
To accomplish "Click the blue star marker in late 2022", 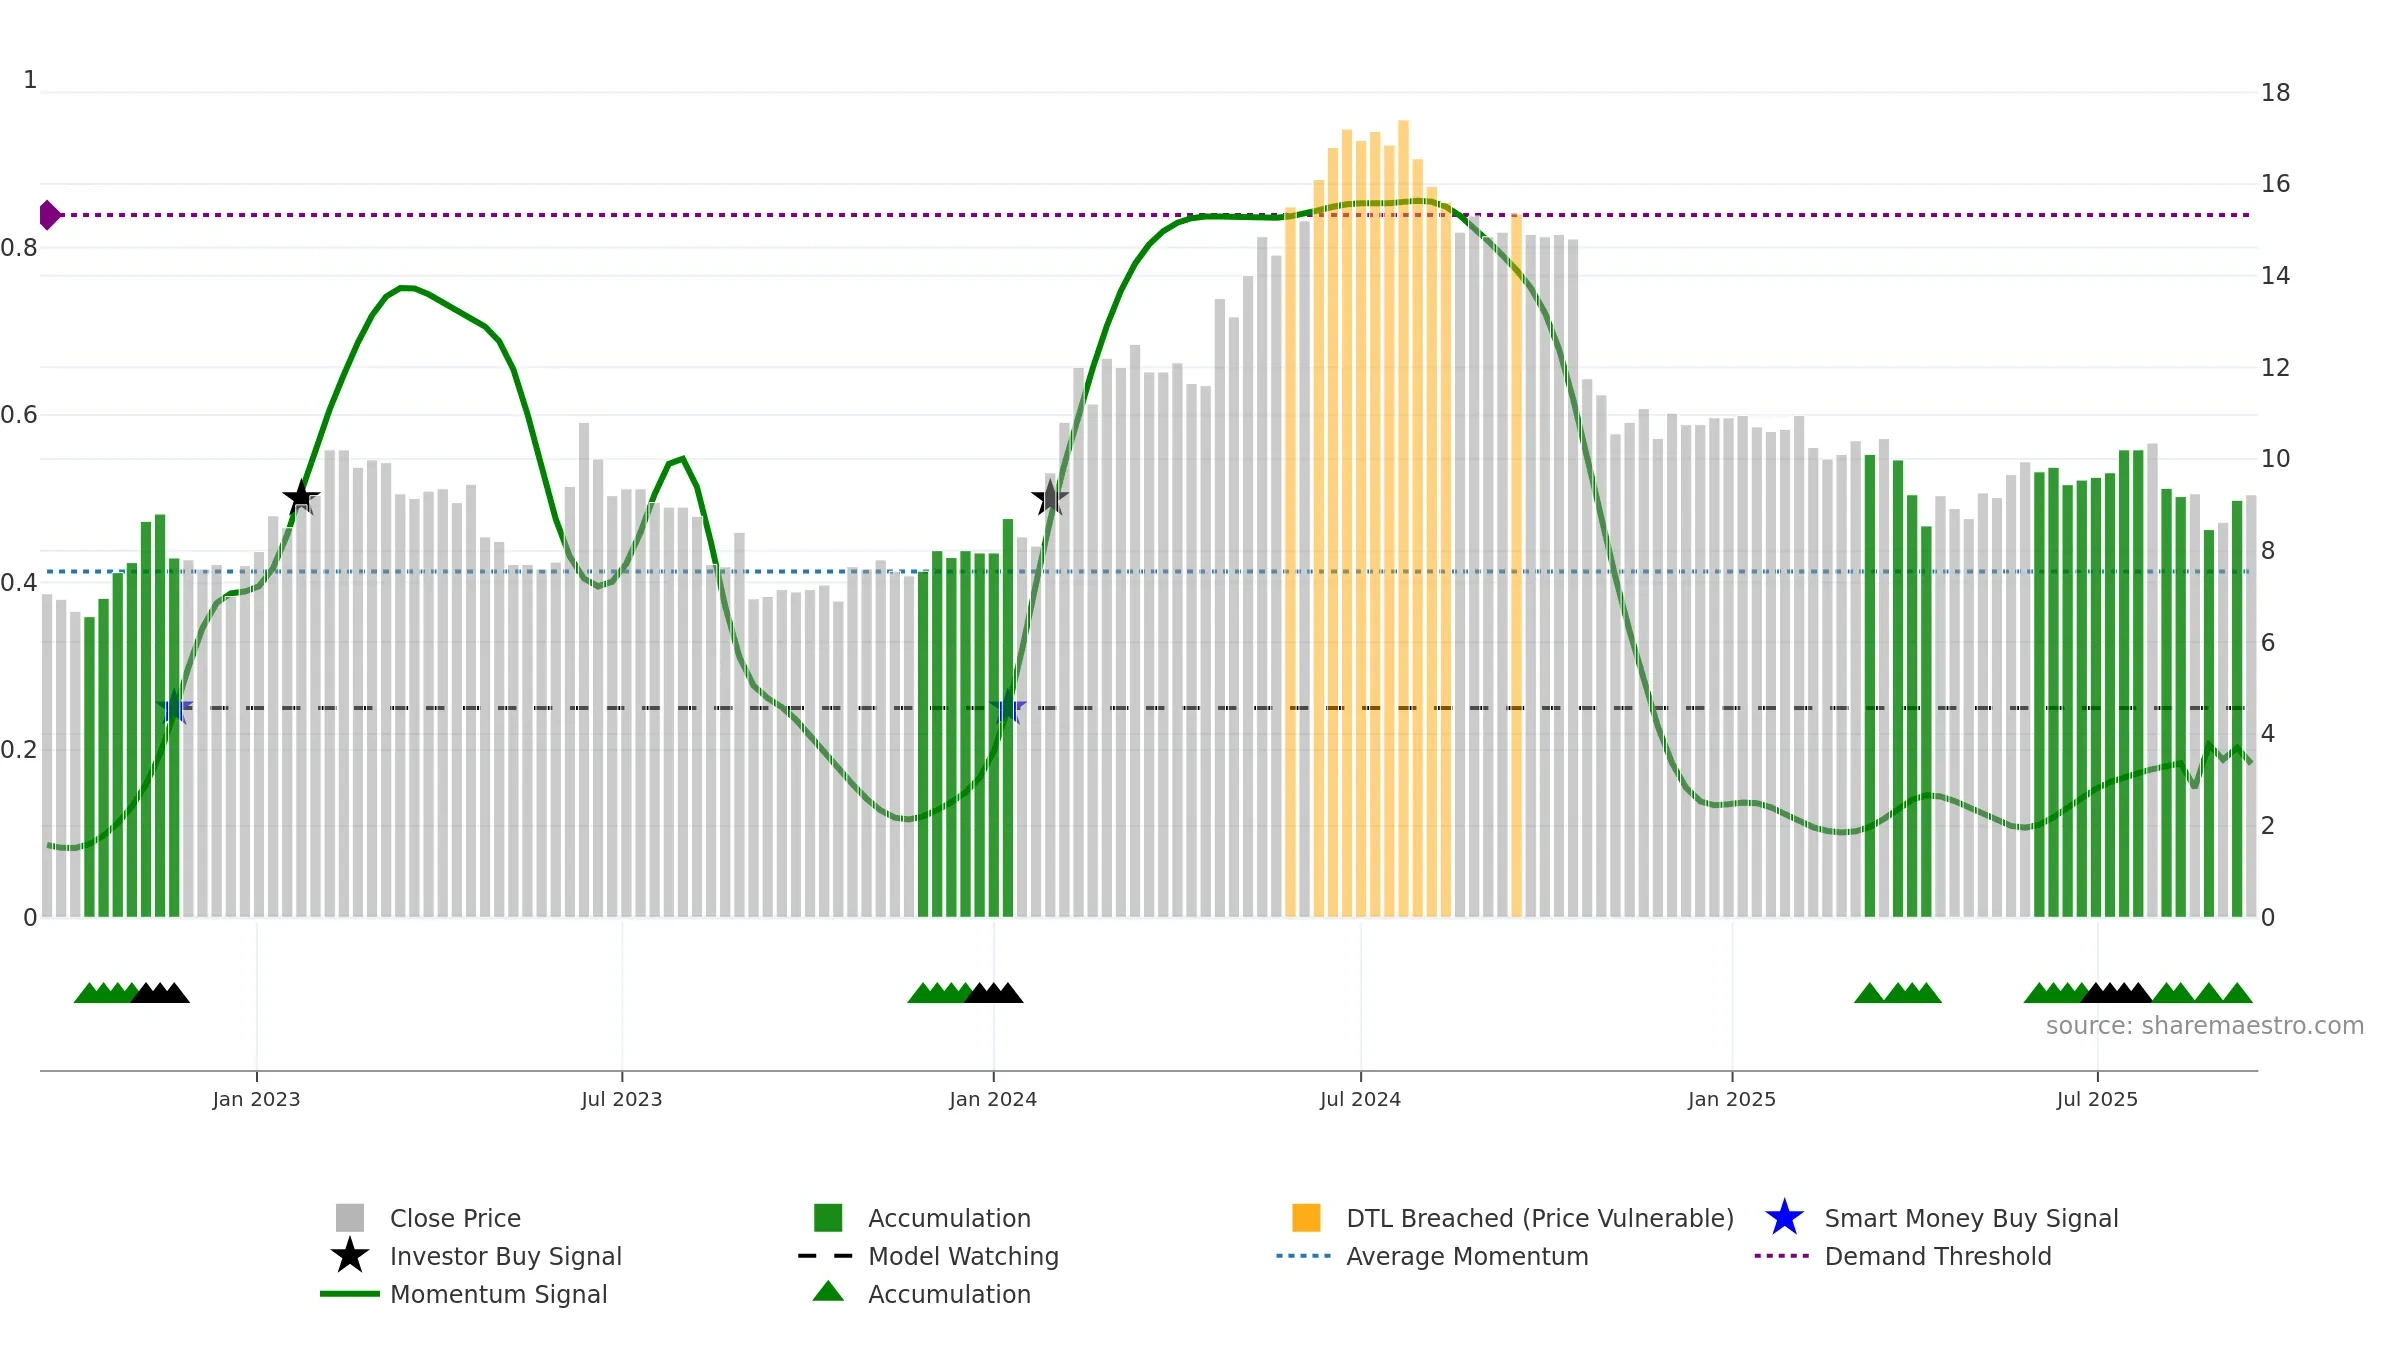I will (x=174, y=708).
